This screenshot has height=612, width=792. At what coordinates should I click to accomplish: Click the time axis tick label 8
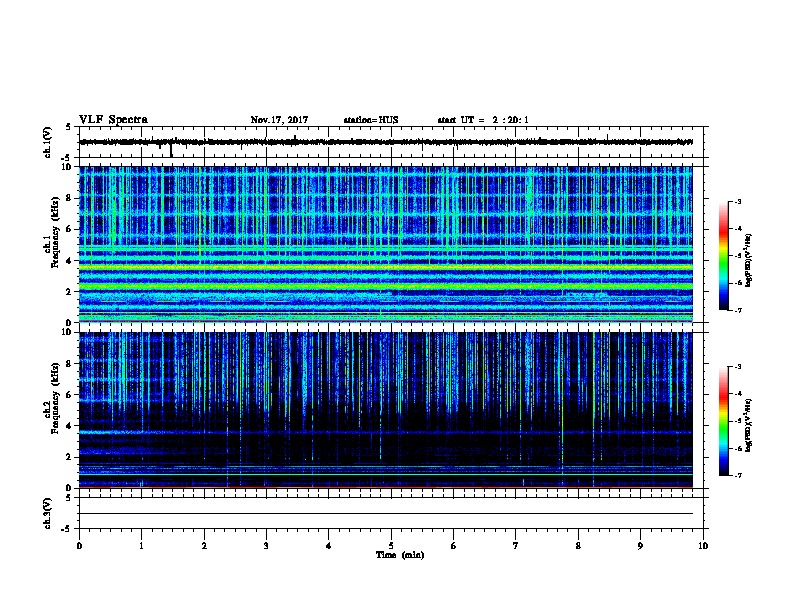coord(578,545)
